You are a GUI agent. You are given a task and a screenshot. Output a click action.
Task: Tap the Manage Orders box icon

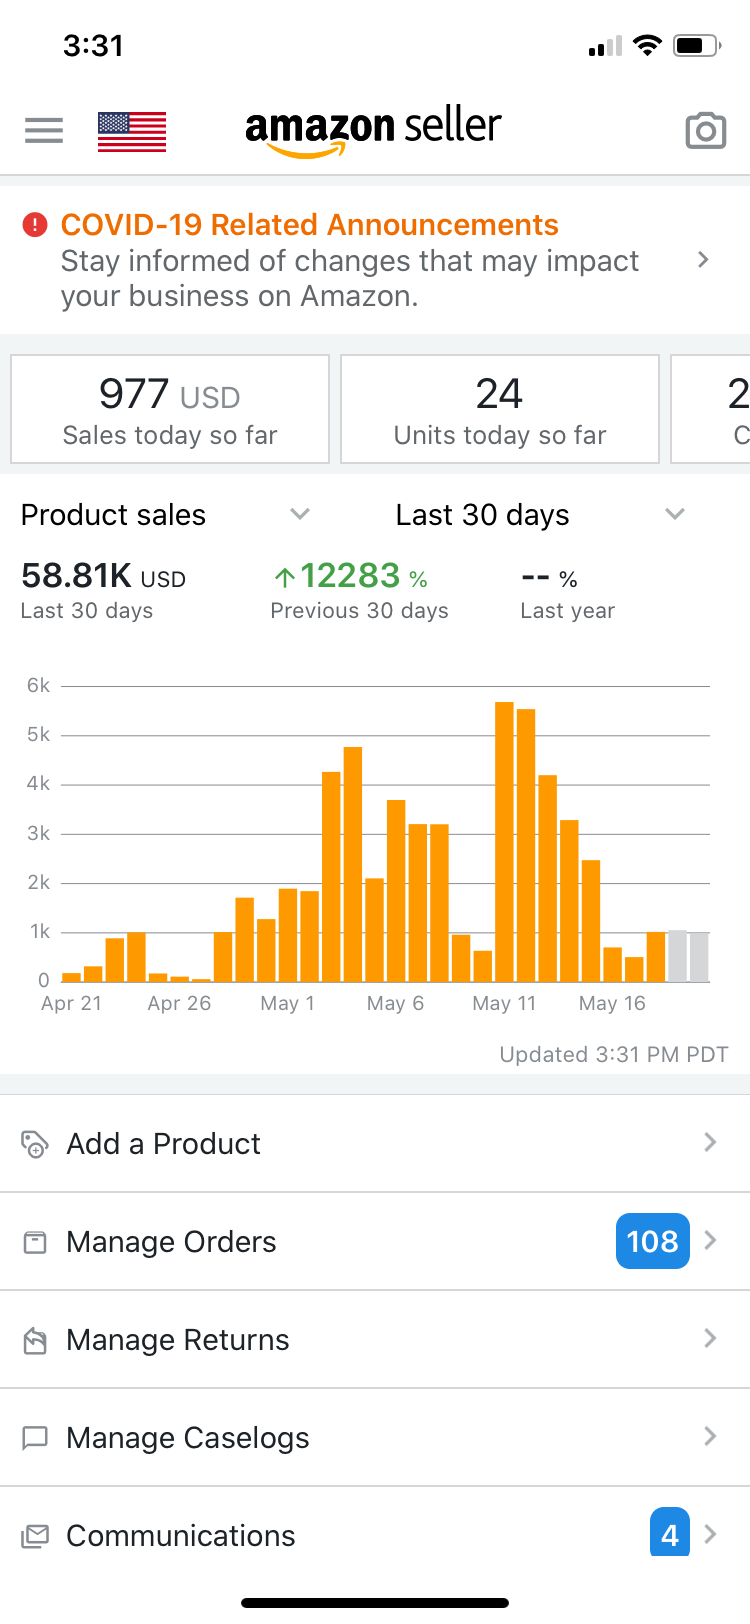pos(35,1242)
